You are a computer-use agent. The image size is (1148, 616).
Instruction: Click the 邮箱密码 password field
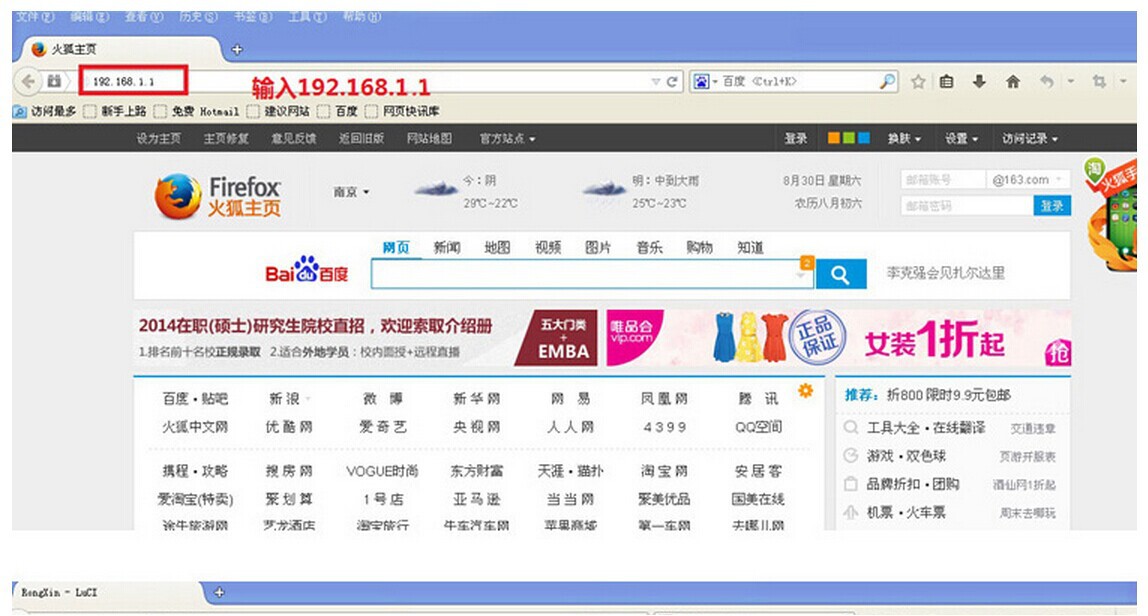pos(966,206)
